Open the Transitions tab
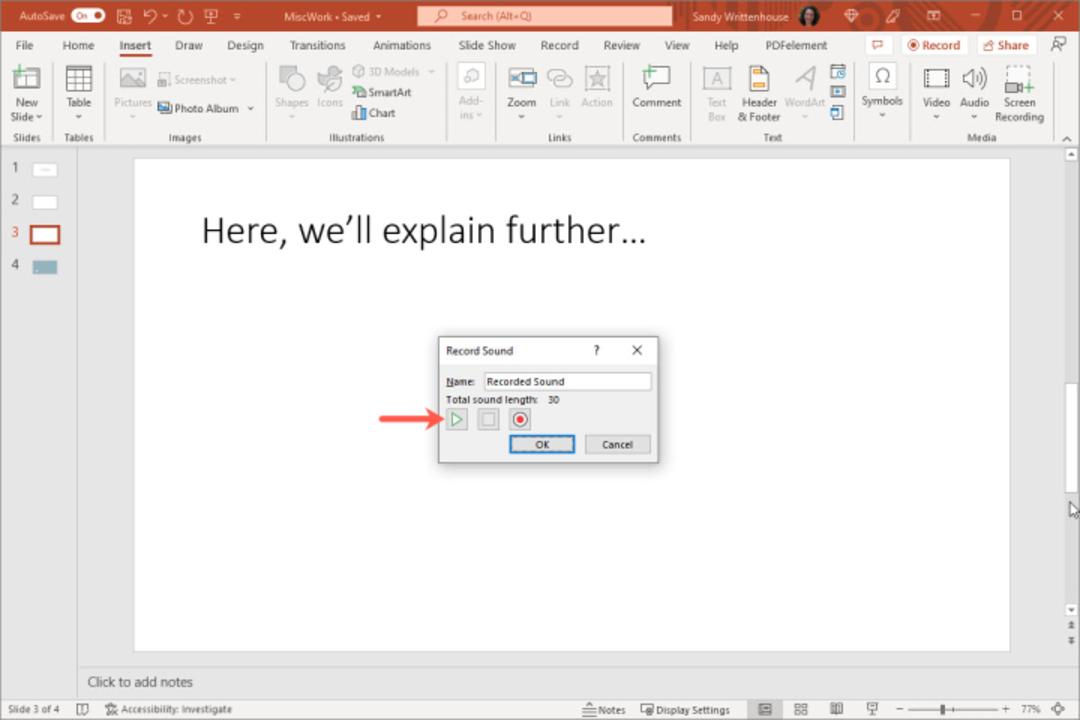Screen dimensions: 1080x720 coord(318,45)
